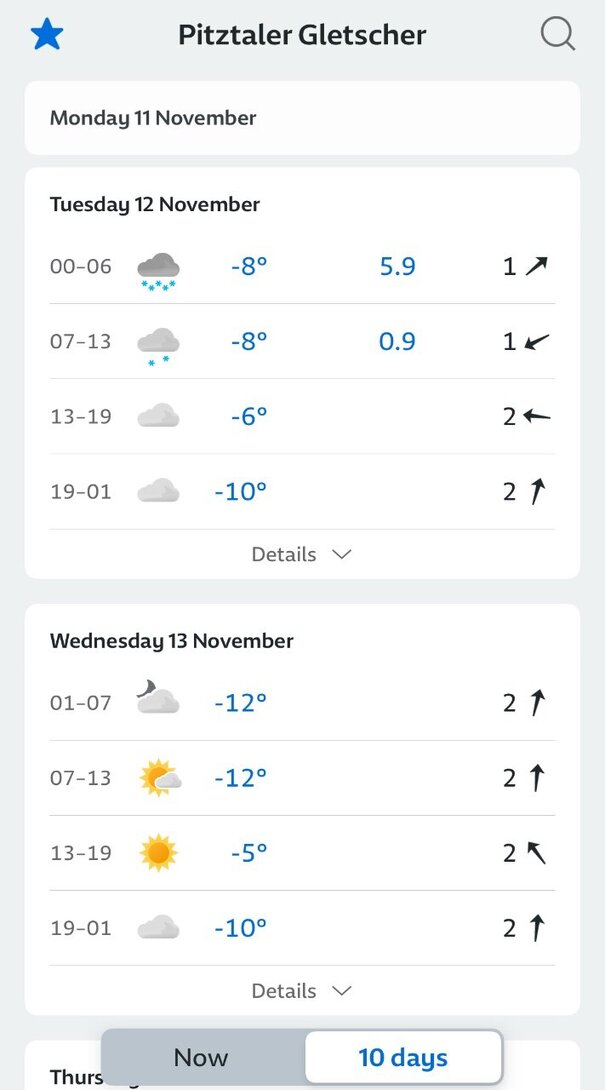Select the Tuesday 07–13 forecast row
Image resolution: width=605 pixels, height=1090 pixels.
click(302, 341)
